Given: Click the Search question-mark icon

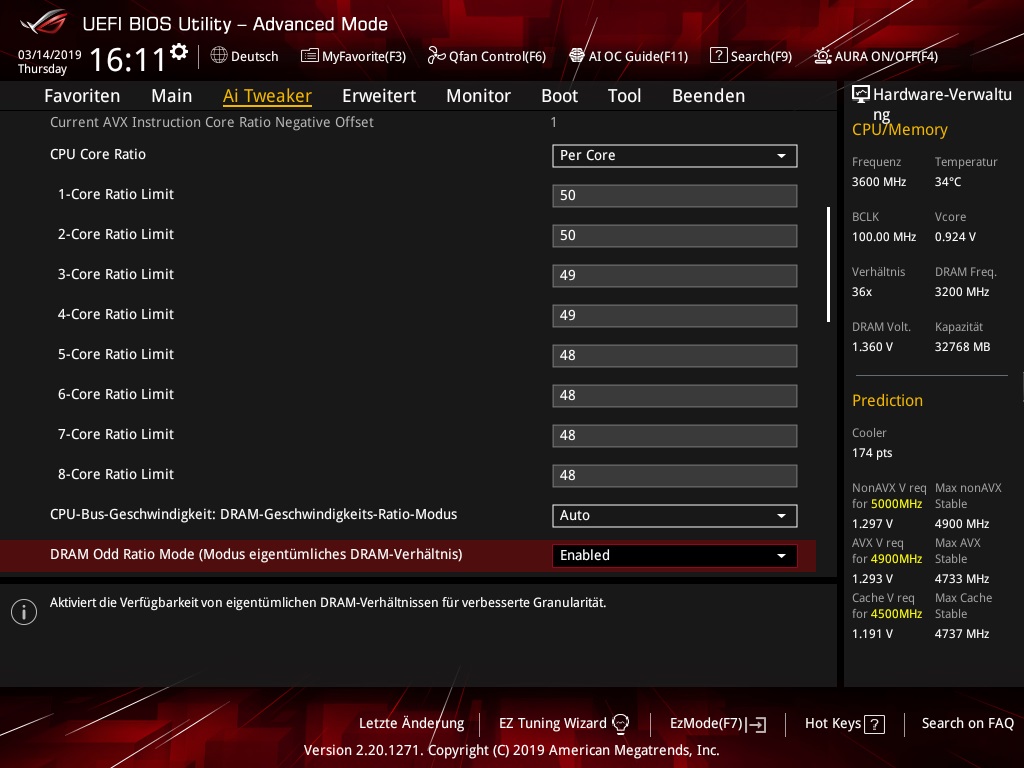Looking at the screenshot, I should [718, 56].
